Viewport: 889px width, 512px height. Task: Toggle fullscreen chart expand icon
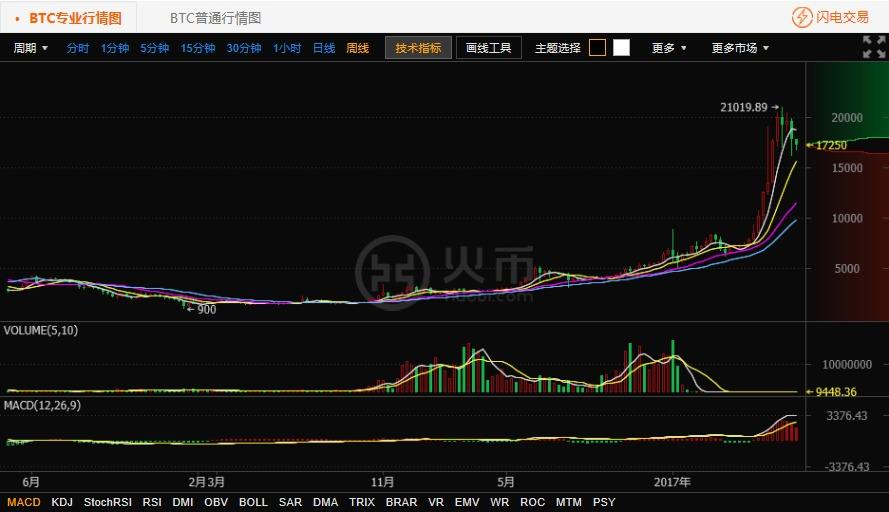[874, 47]
